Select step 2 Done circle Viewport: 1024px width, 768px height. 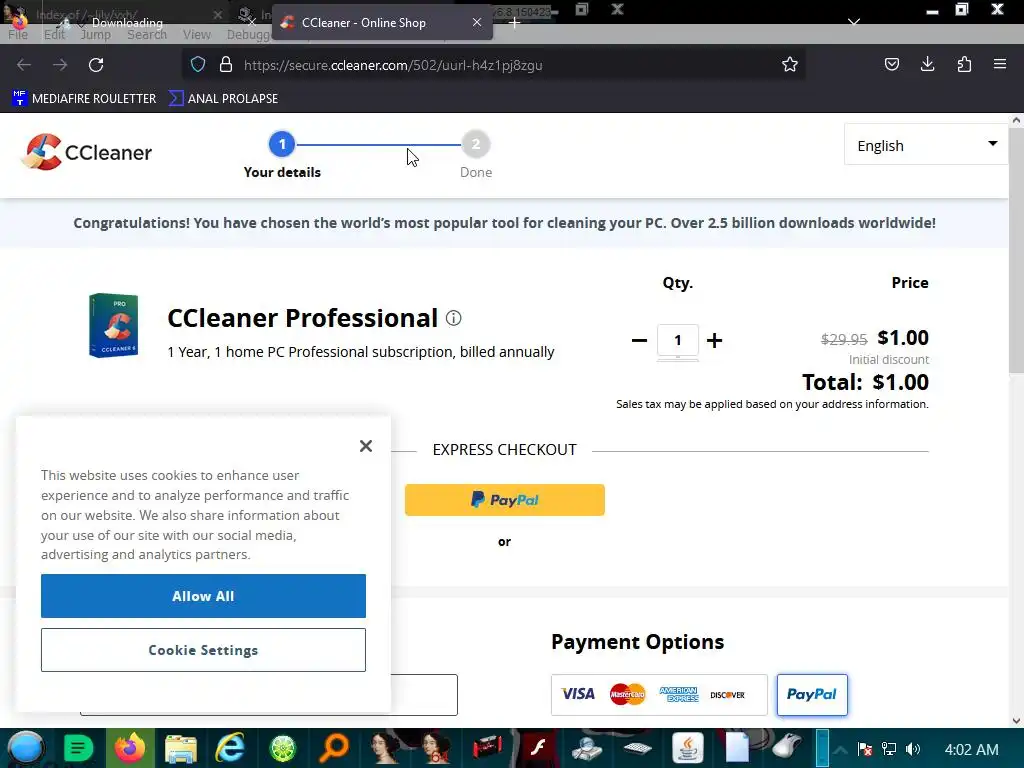[x=475, y=144]
